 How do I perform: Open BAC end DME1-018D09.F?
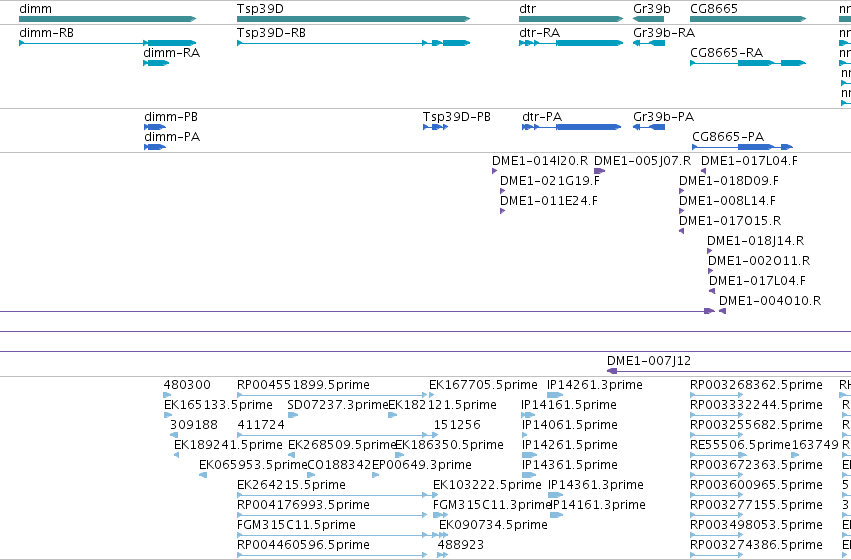tap(729, 181)
